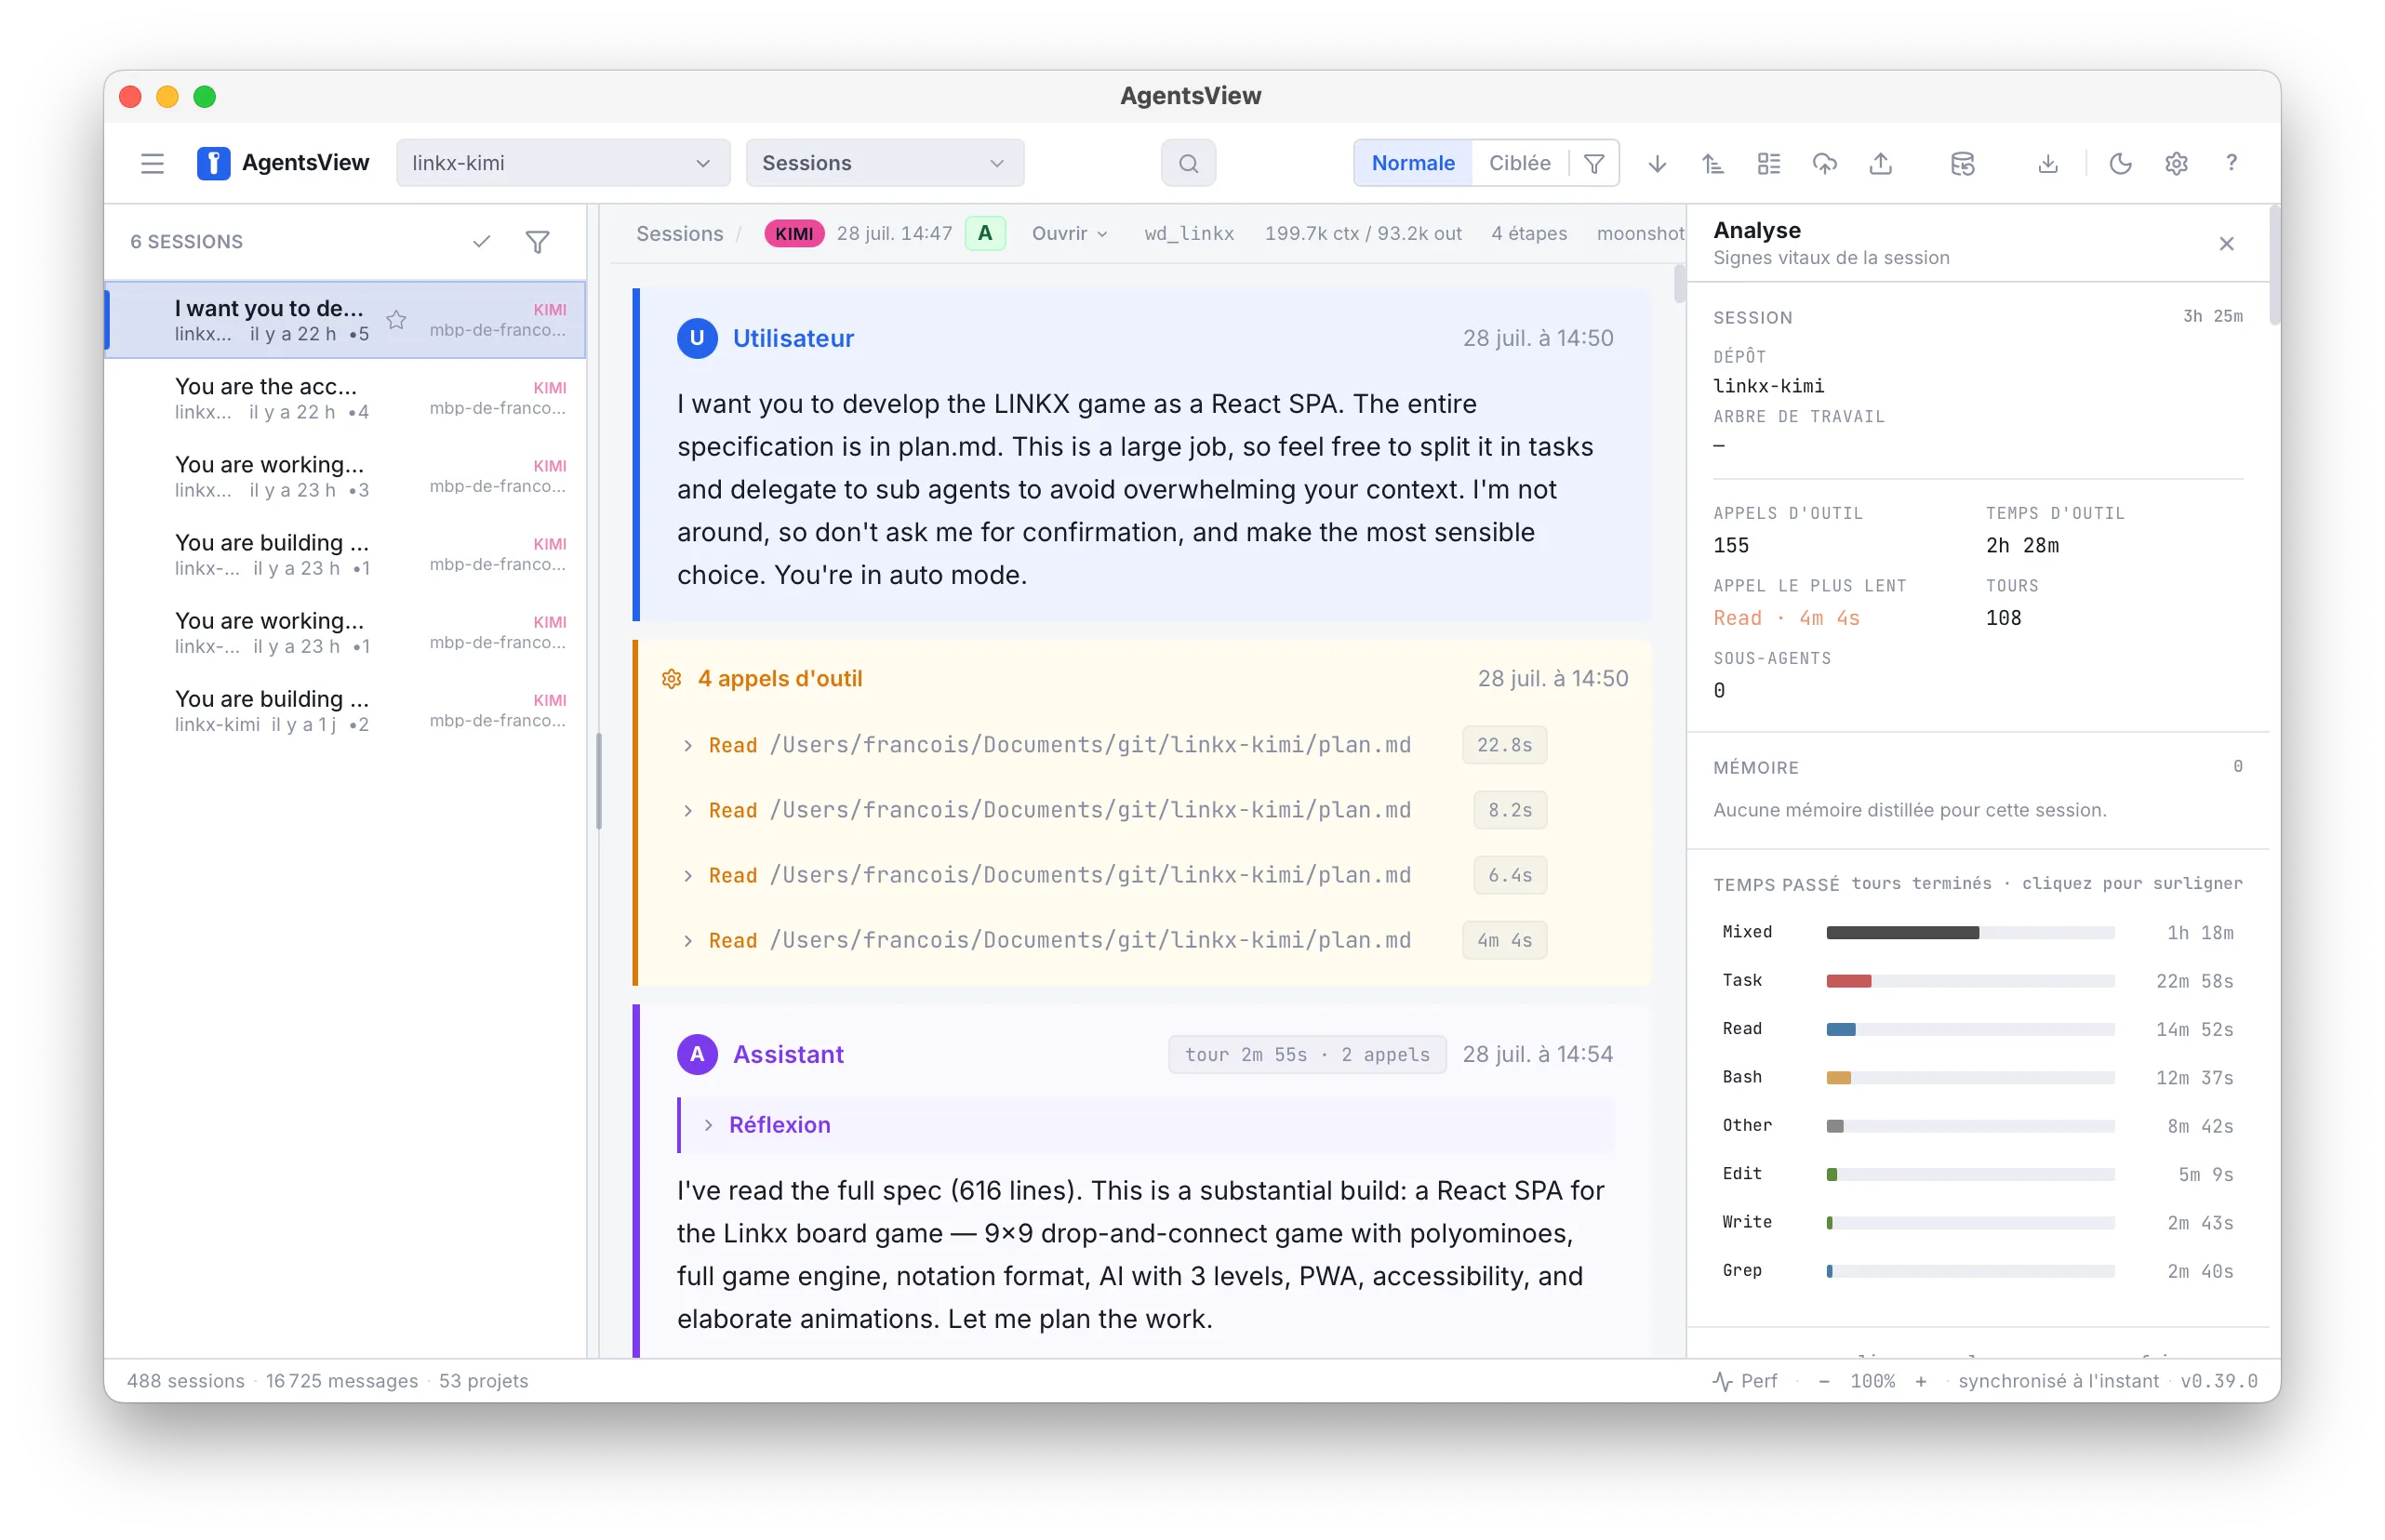This screenshot has width=2385, height=1540.
Task: Open the settings gear icon
Action: point(2176,163)
